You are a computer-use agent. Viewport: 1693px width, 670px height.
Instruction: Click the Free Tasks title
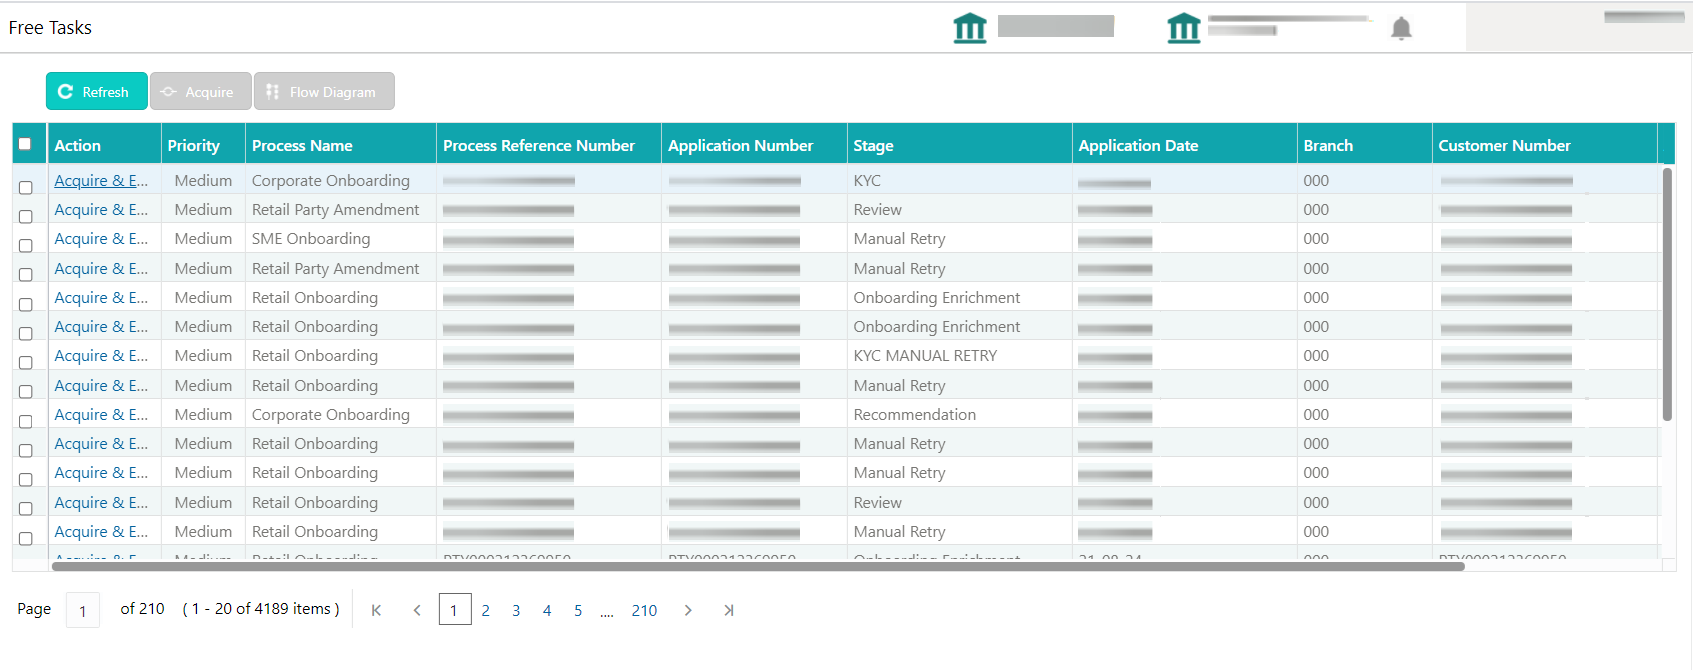pos(50,28)
